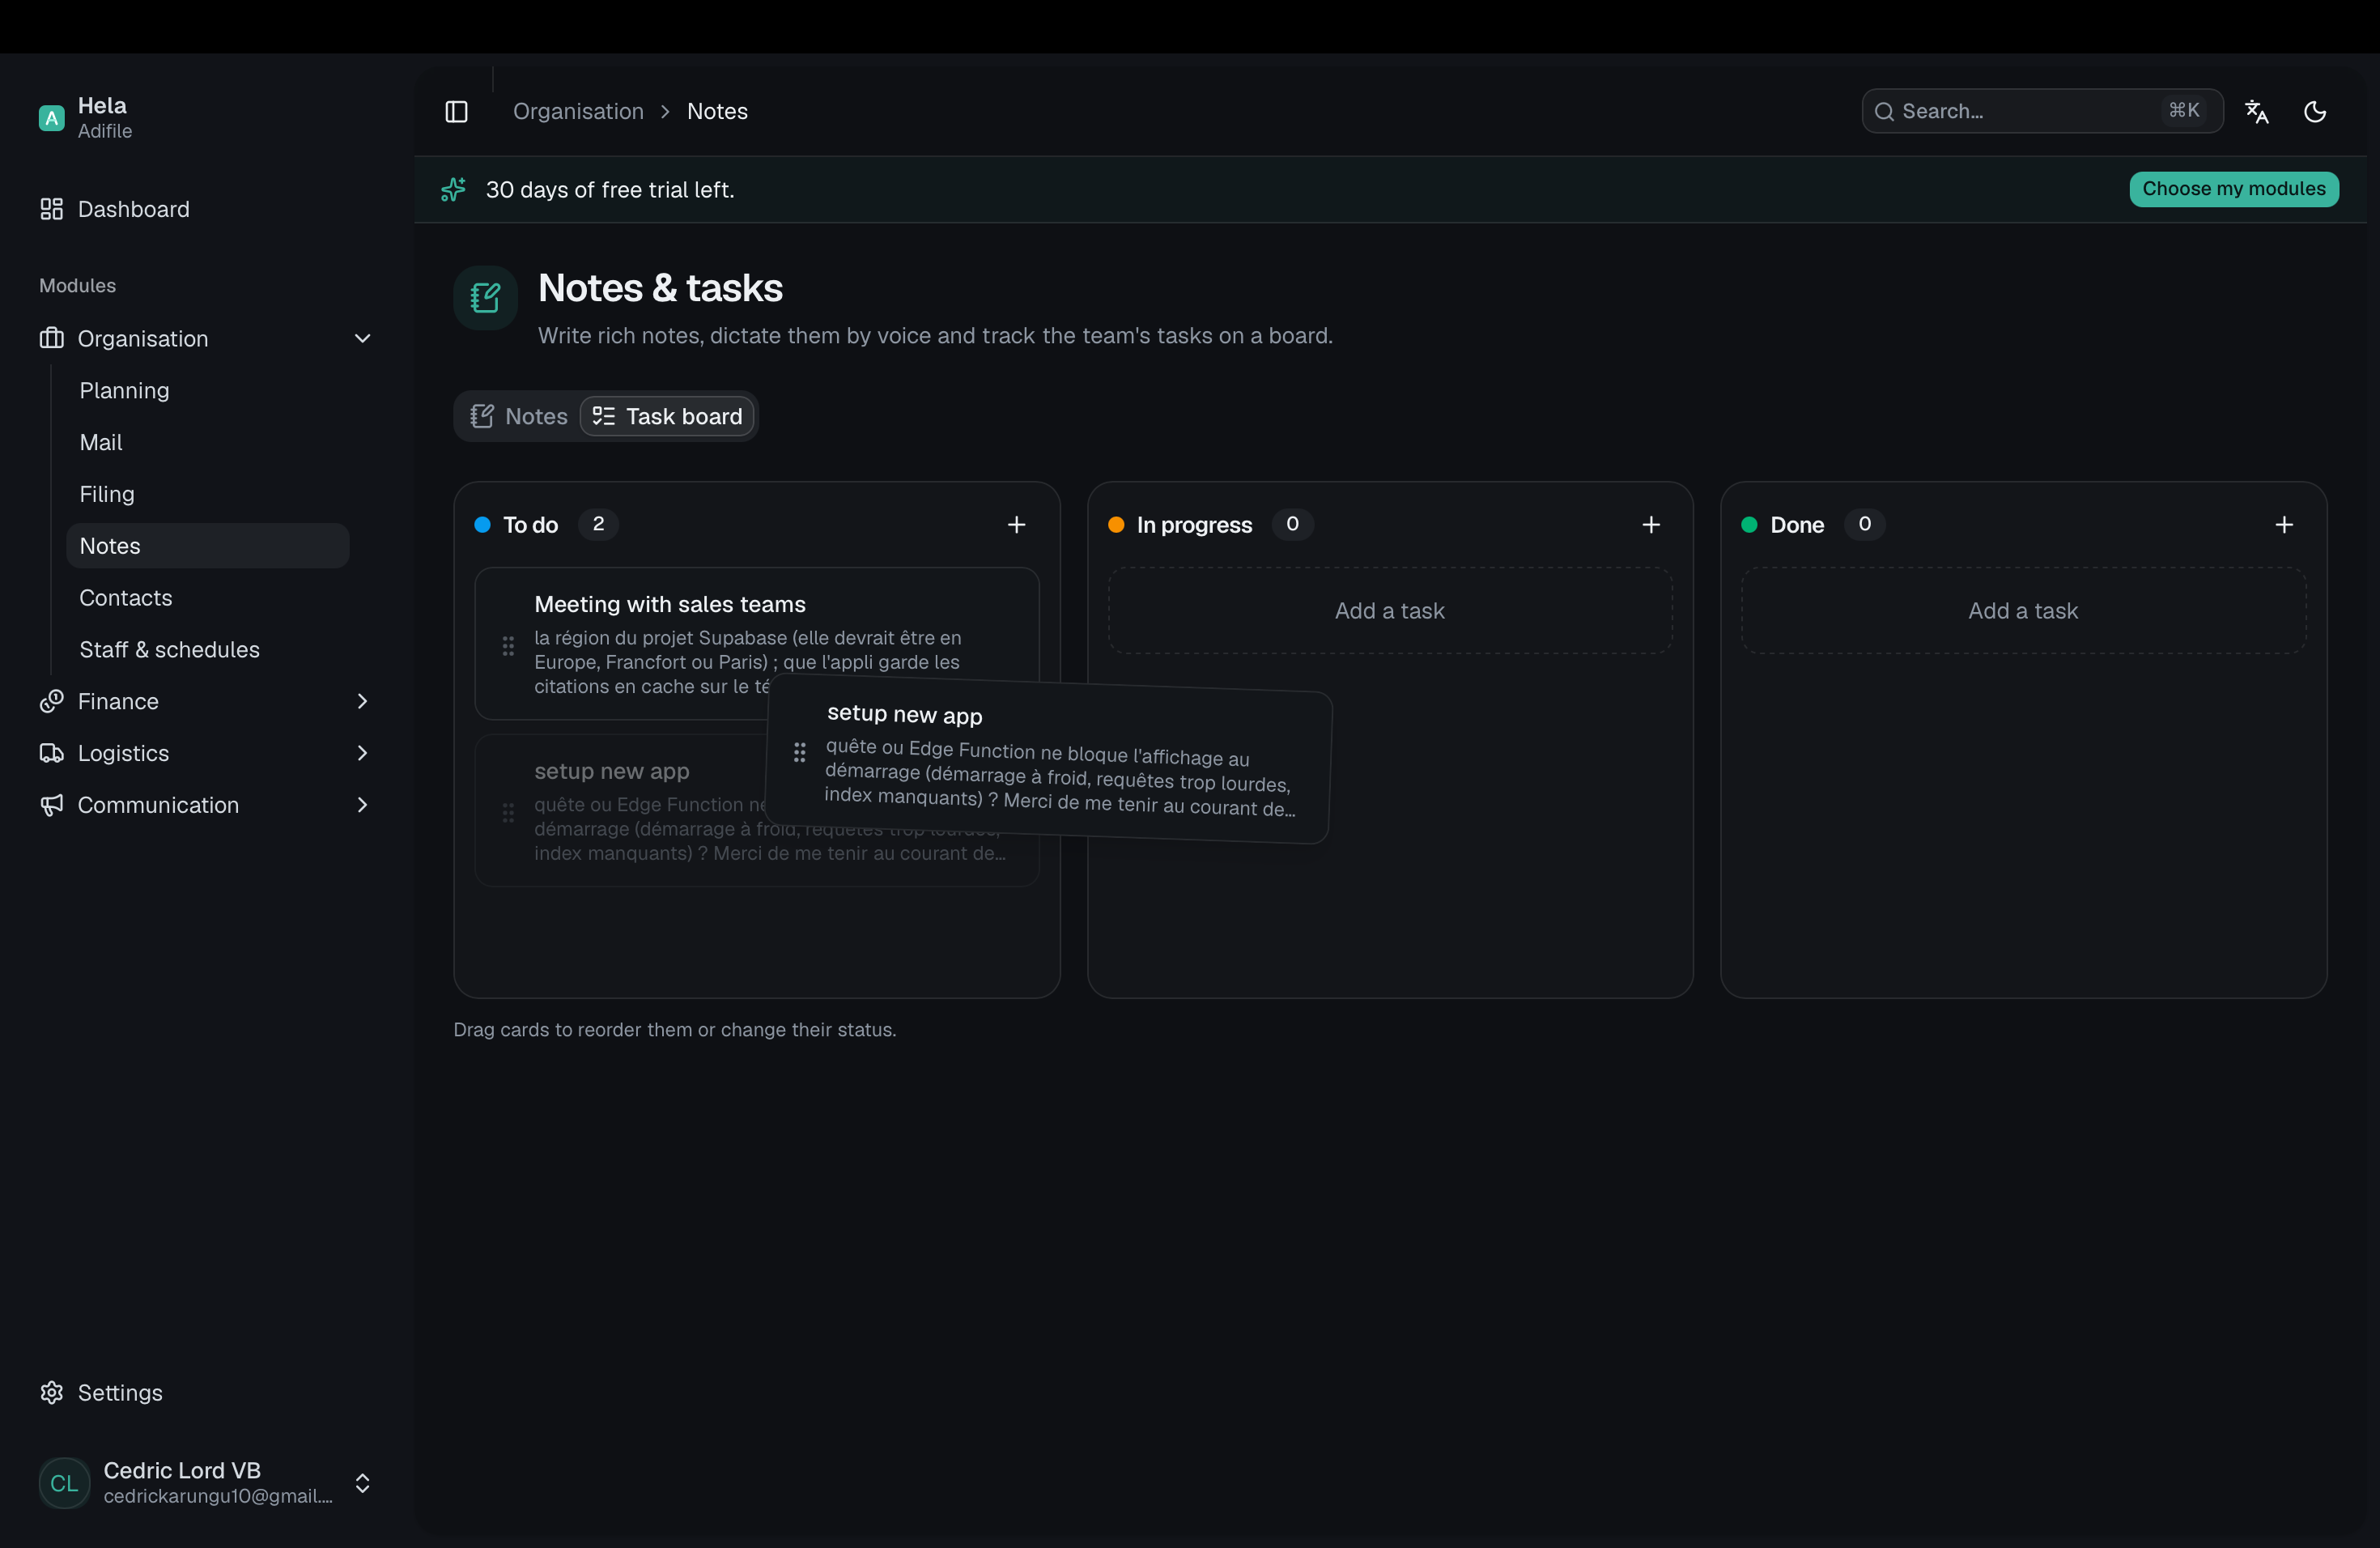Add a task with To do plus icon
The width and height of the screenshot is (2380, 1548).
(x=1016, y=525)
